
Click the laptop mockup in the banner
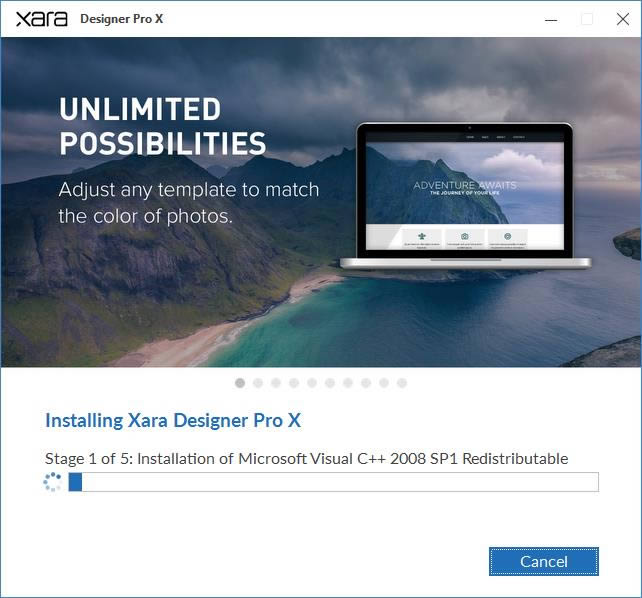(x=466, y=196)
